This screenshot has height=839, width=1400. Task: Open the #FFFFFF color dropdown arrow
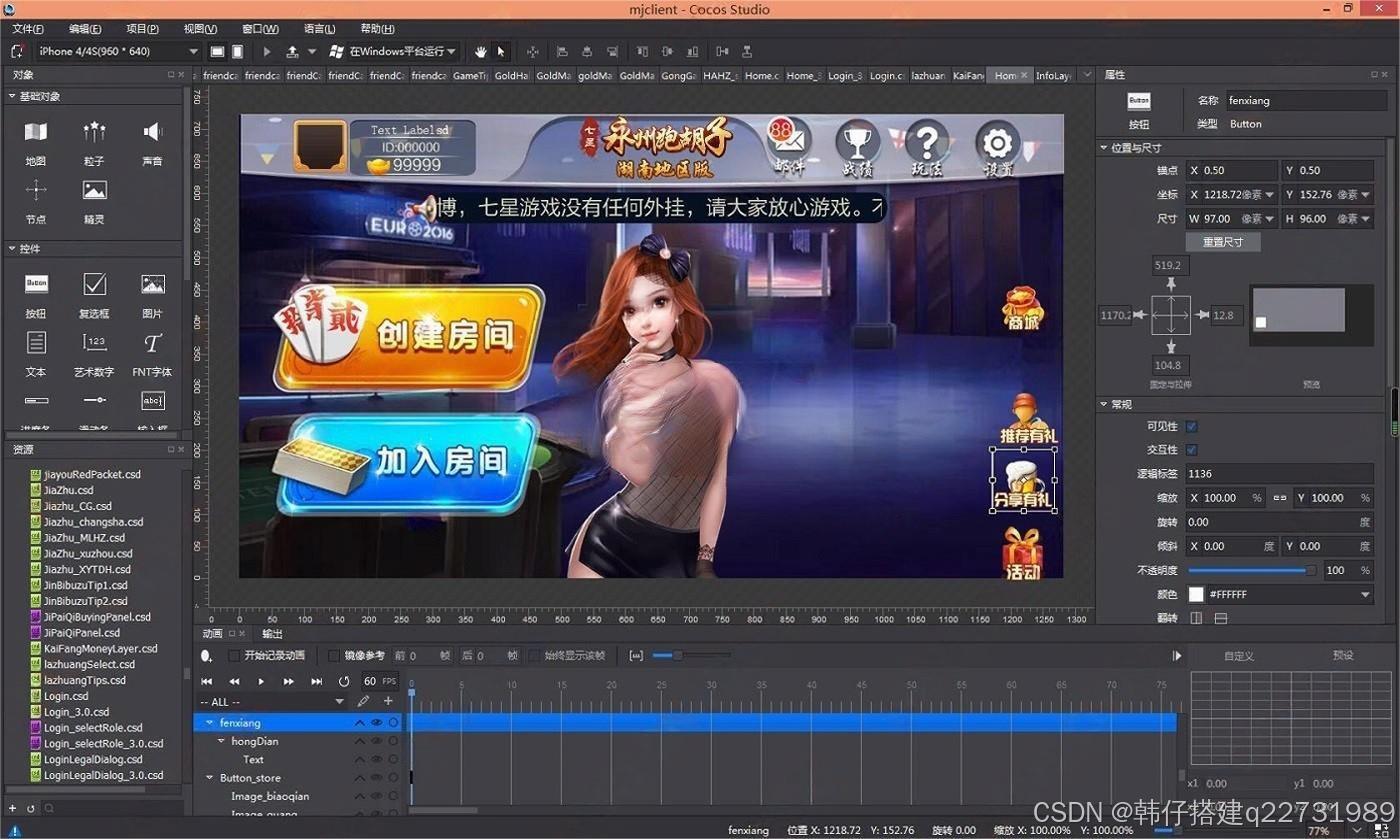point(1366,595)
